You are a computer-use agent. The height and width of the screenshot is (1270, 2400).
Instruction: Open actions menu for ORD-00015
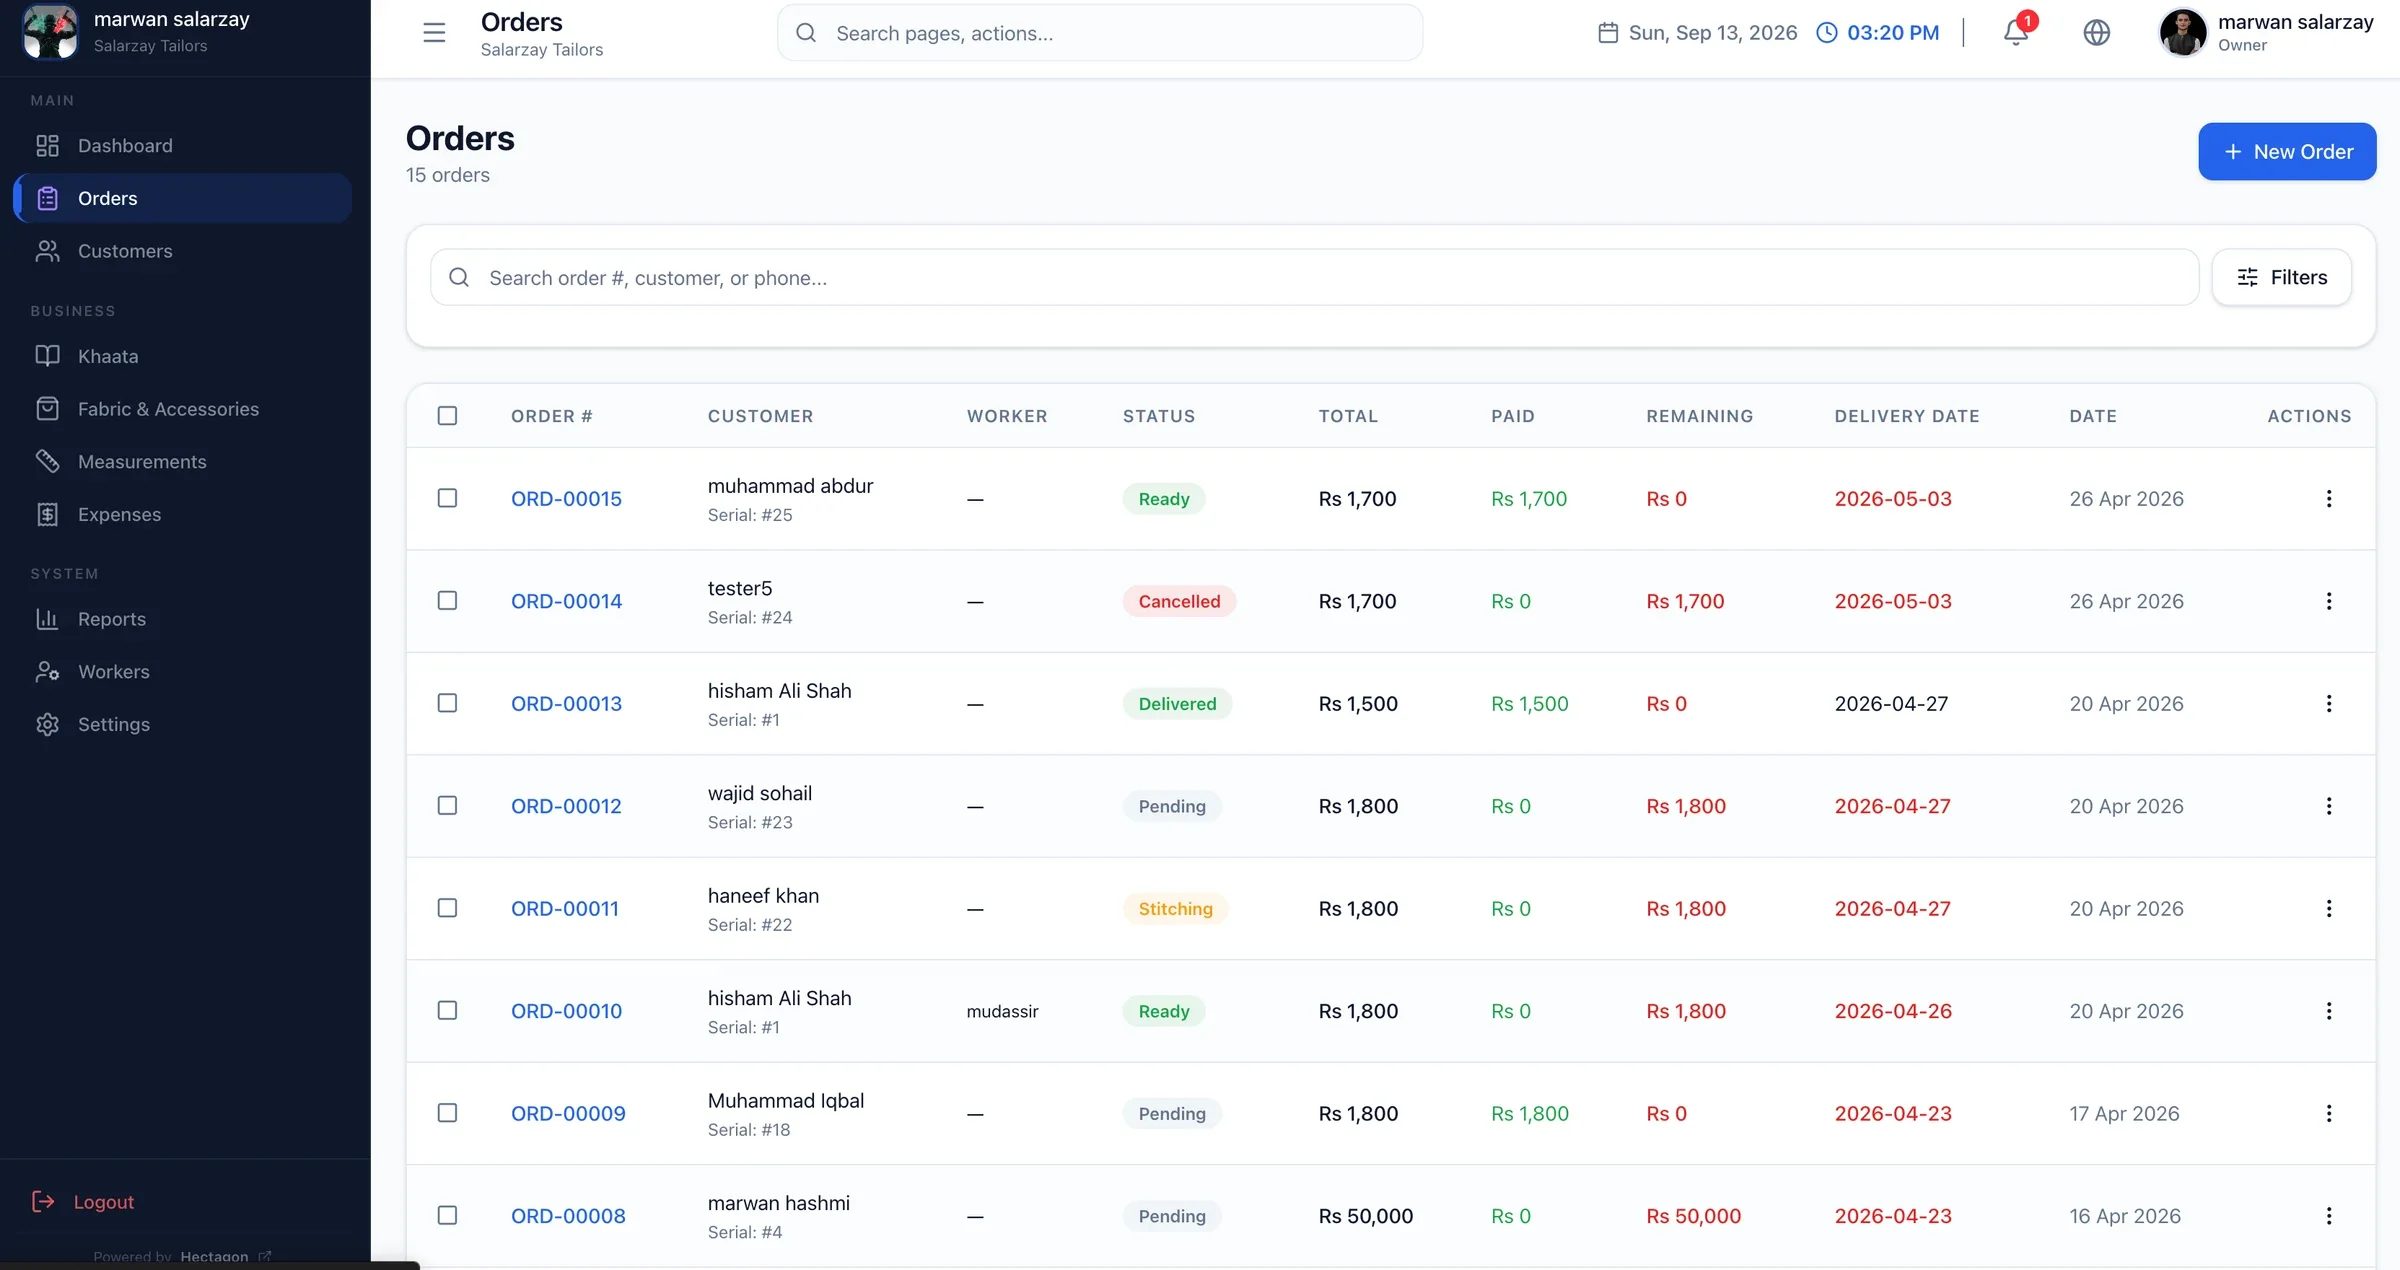point(2329,499)
